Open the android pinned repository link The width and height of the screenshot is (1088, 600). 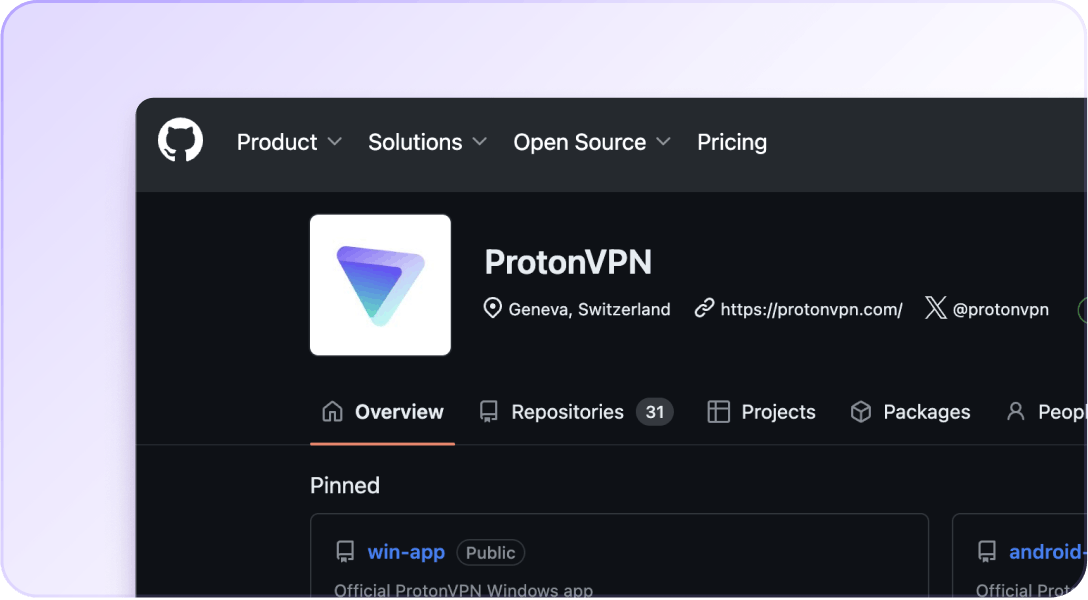point(1046,552)
